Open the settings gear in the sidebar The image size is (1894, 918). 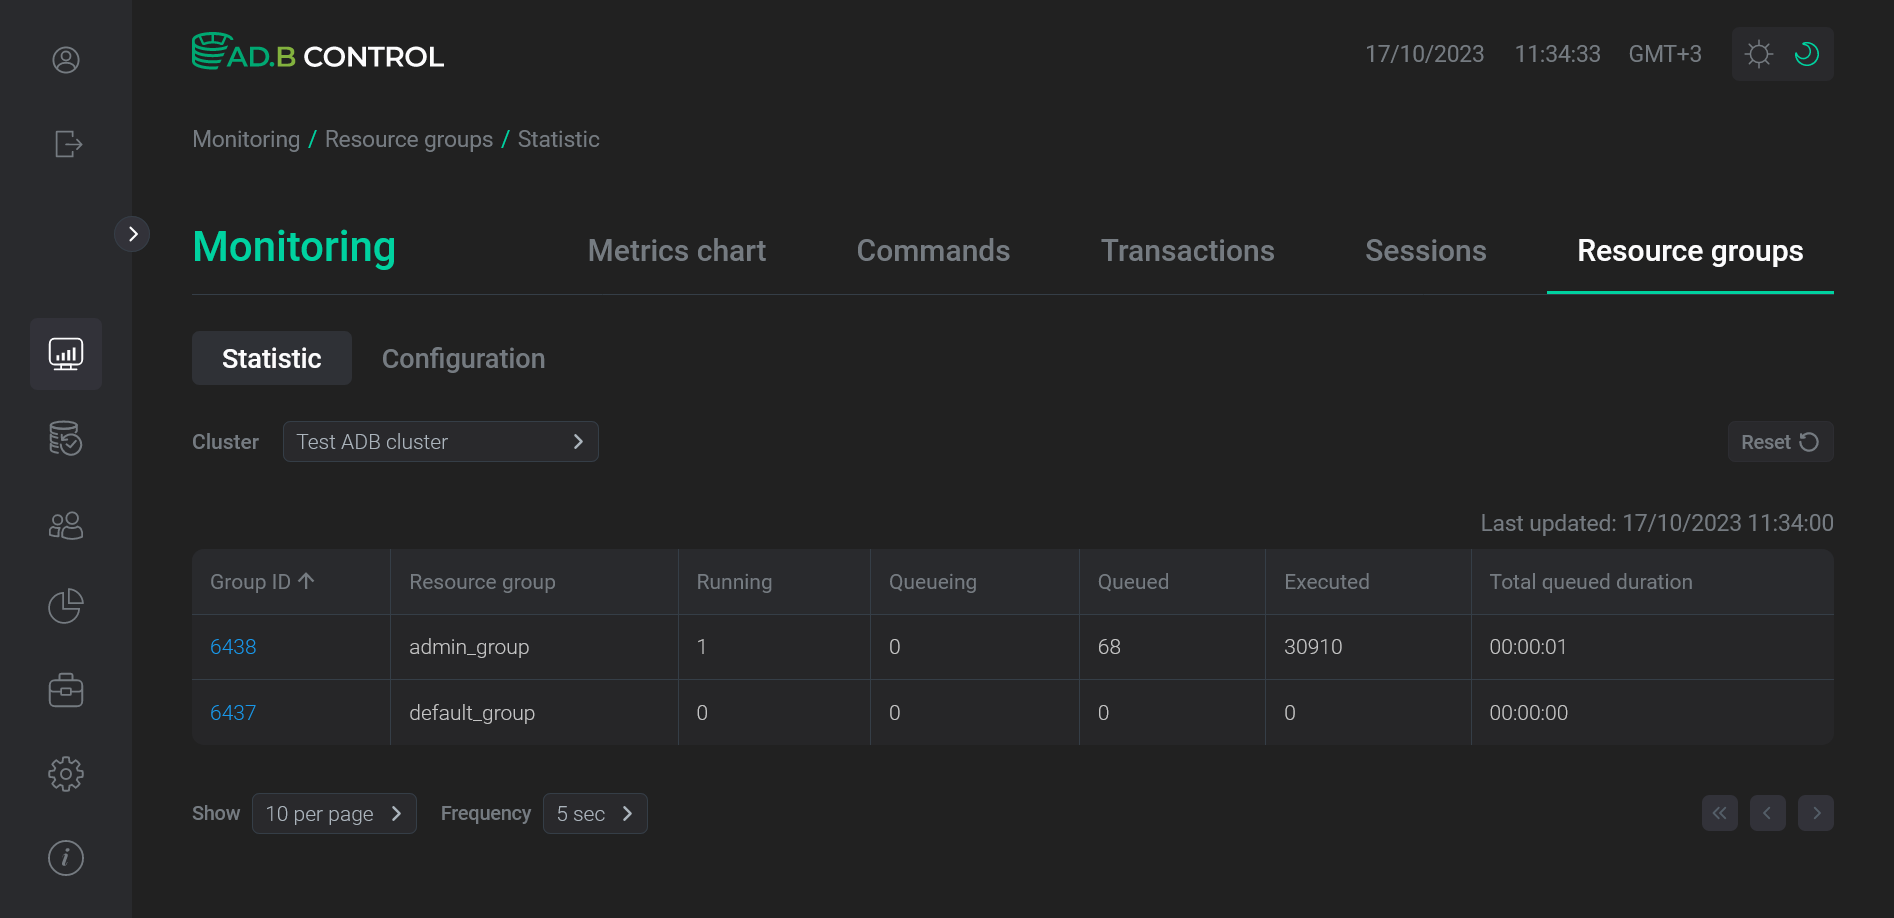click(65, 773)
